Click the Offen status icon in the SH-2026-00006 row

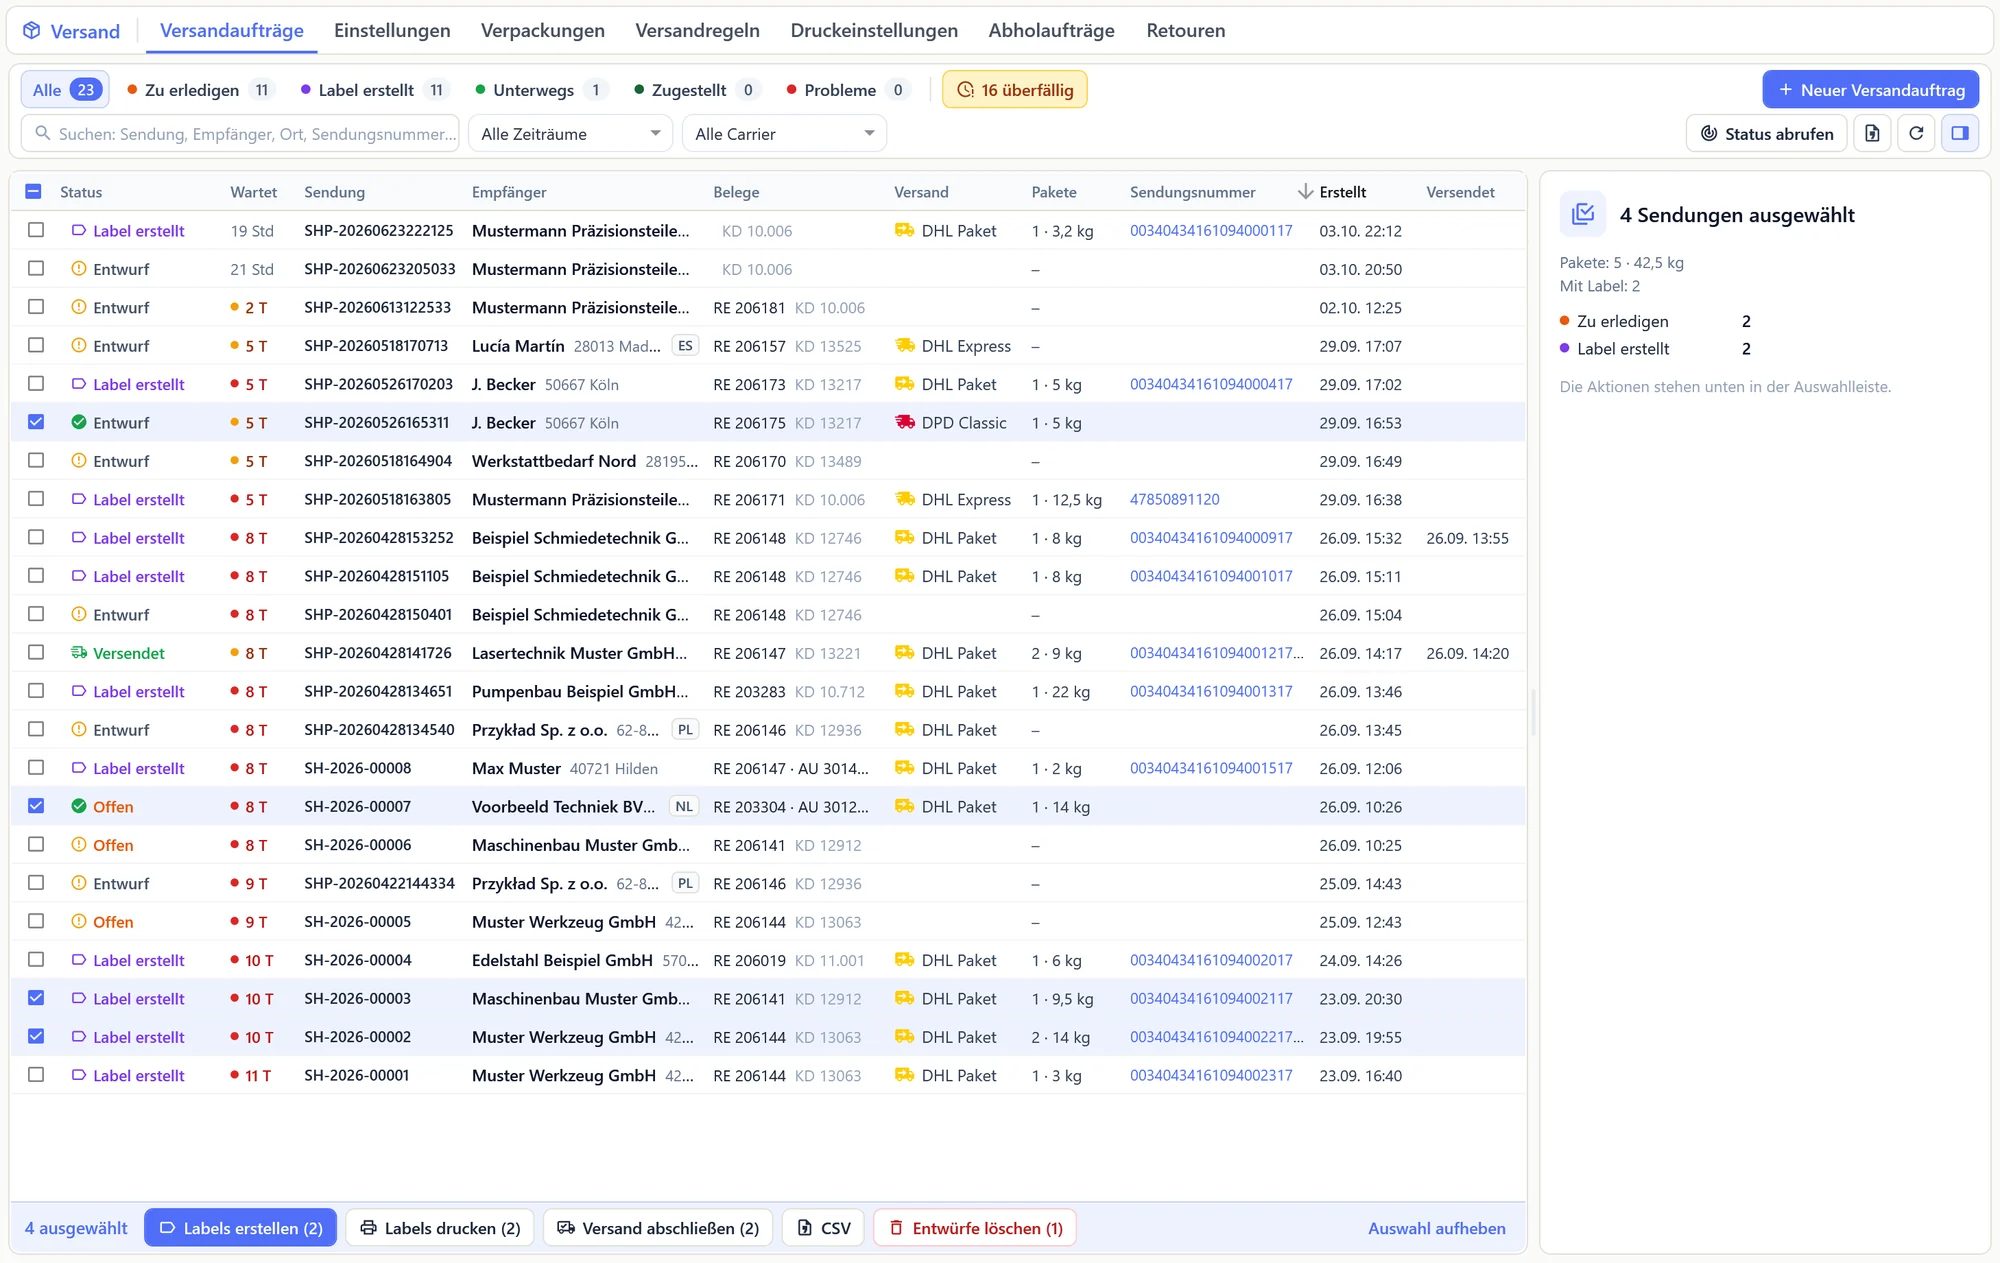79,844
